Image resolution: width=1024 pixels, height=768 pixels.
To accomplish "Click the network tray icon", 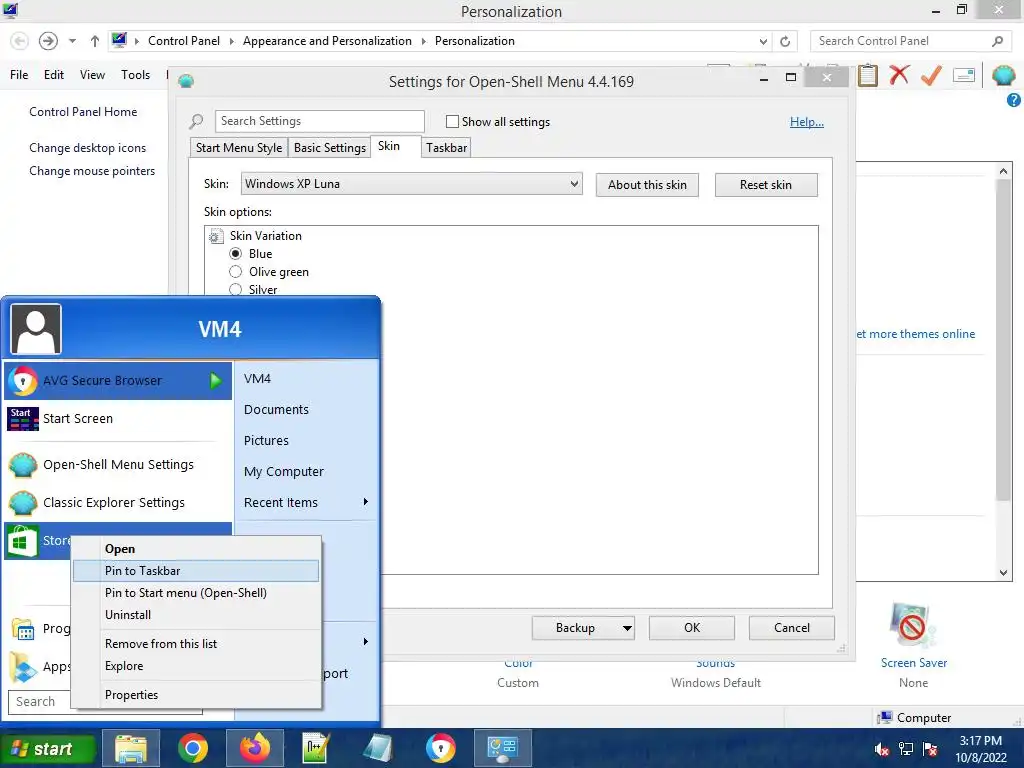I will click(906, 749).
